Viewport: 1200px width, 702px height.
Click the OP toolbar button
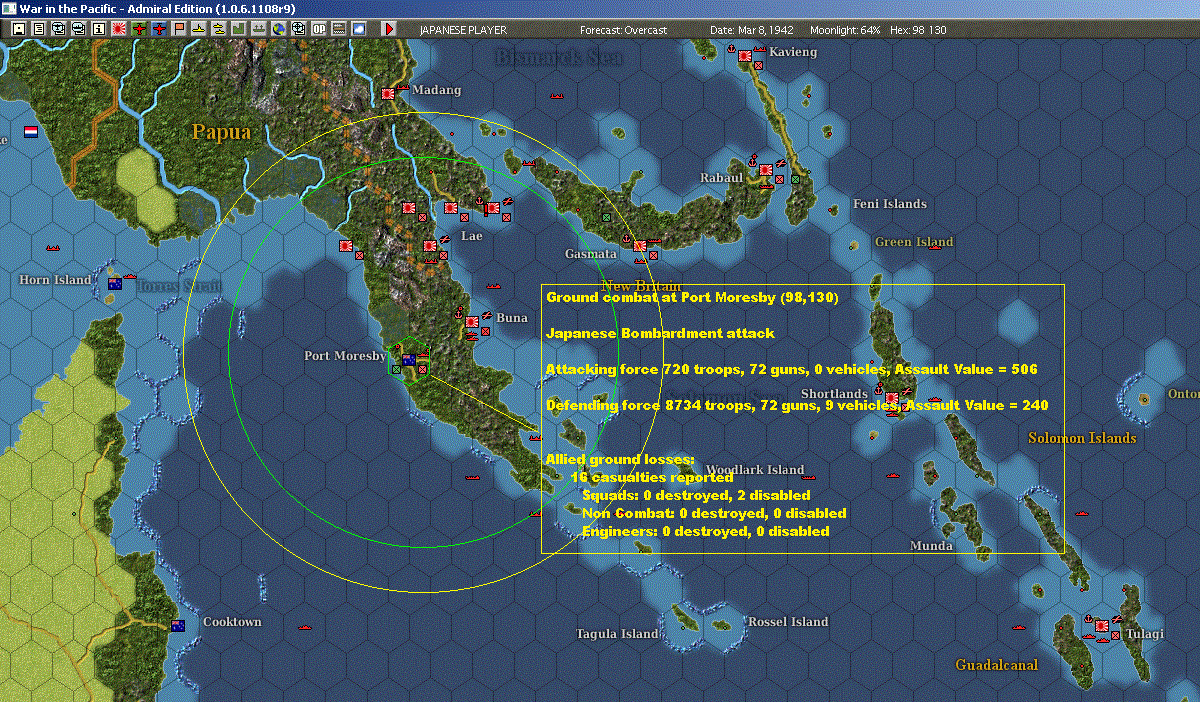click(318, 29)
